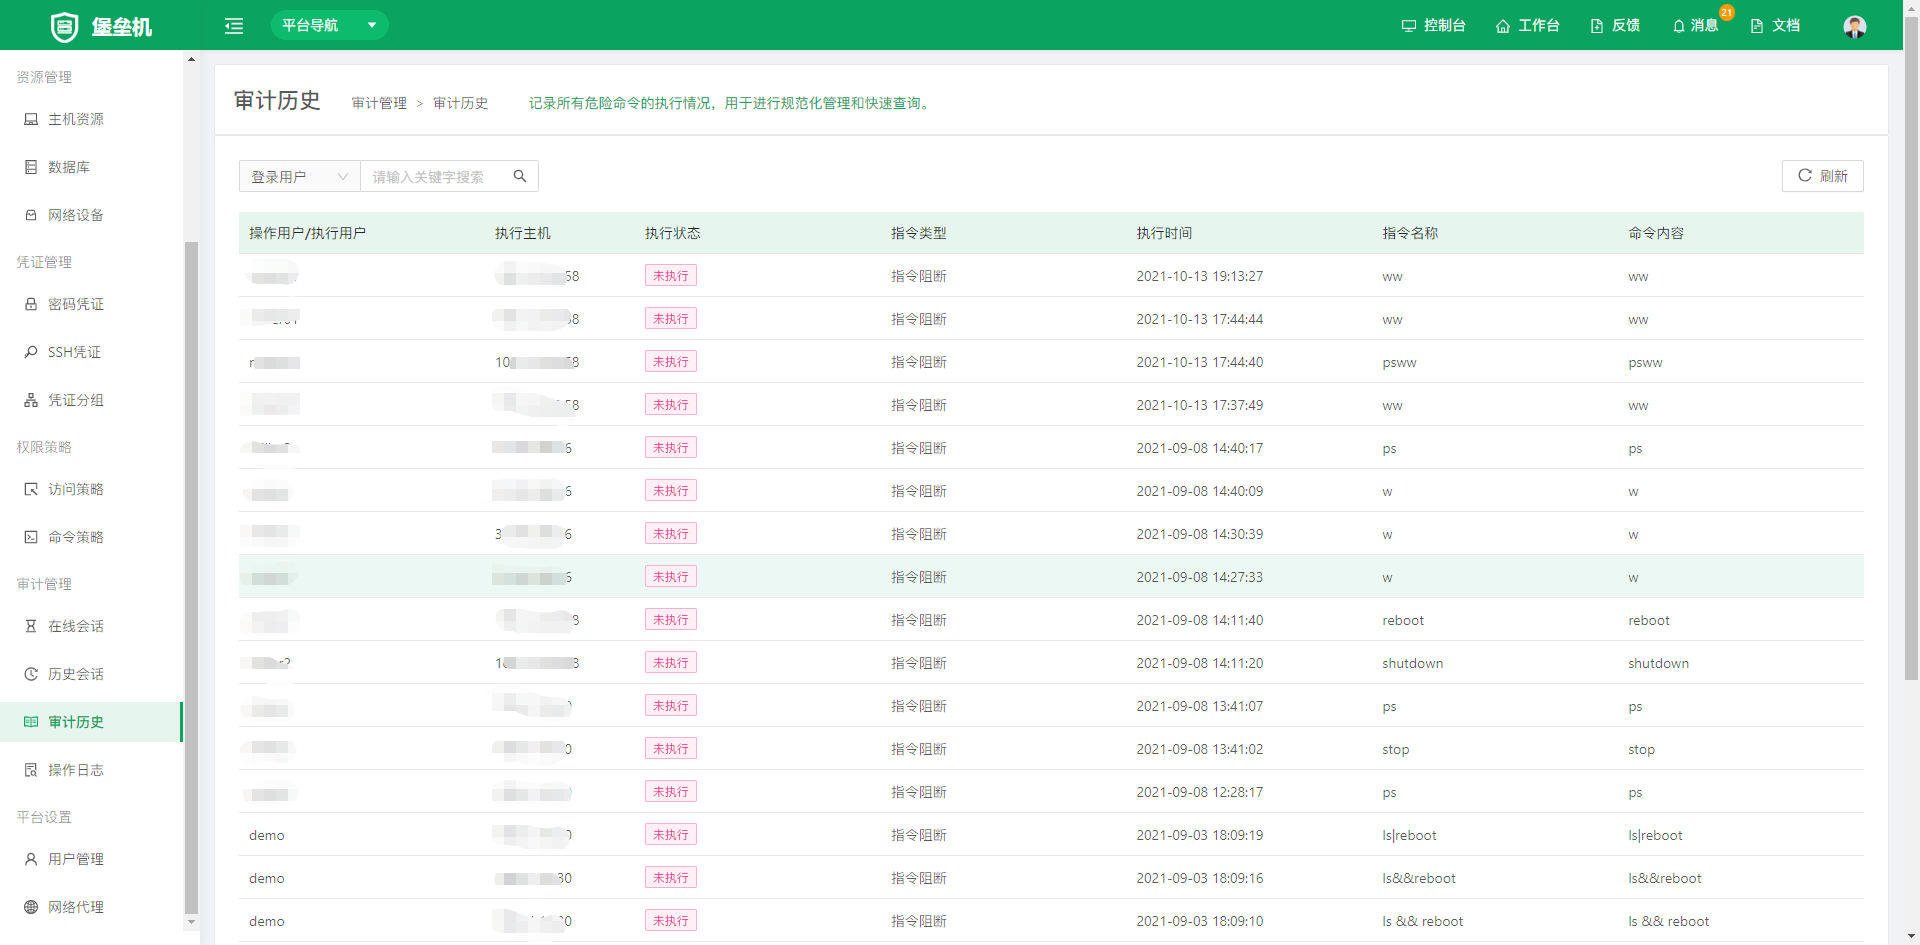
Task: Click the 在线会话 hourglass icon
Action: coord(31,626)
